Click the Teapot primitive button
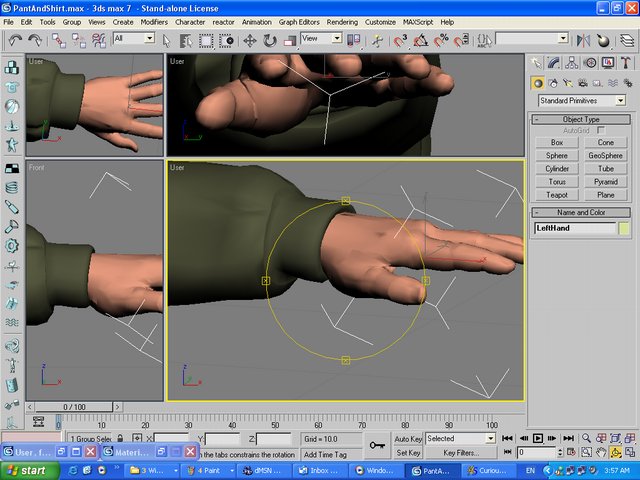The height and width of the screenshot is (480, 640). pos(557,195)
